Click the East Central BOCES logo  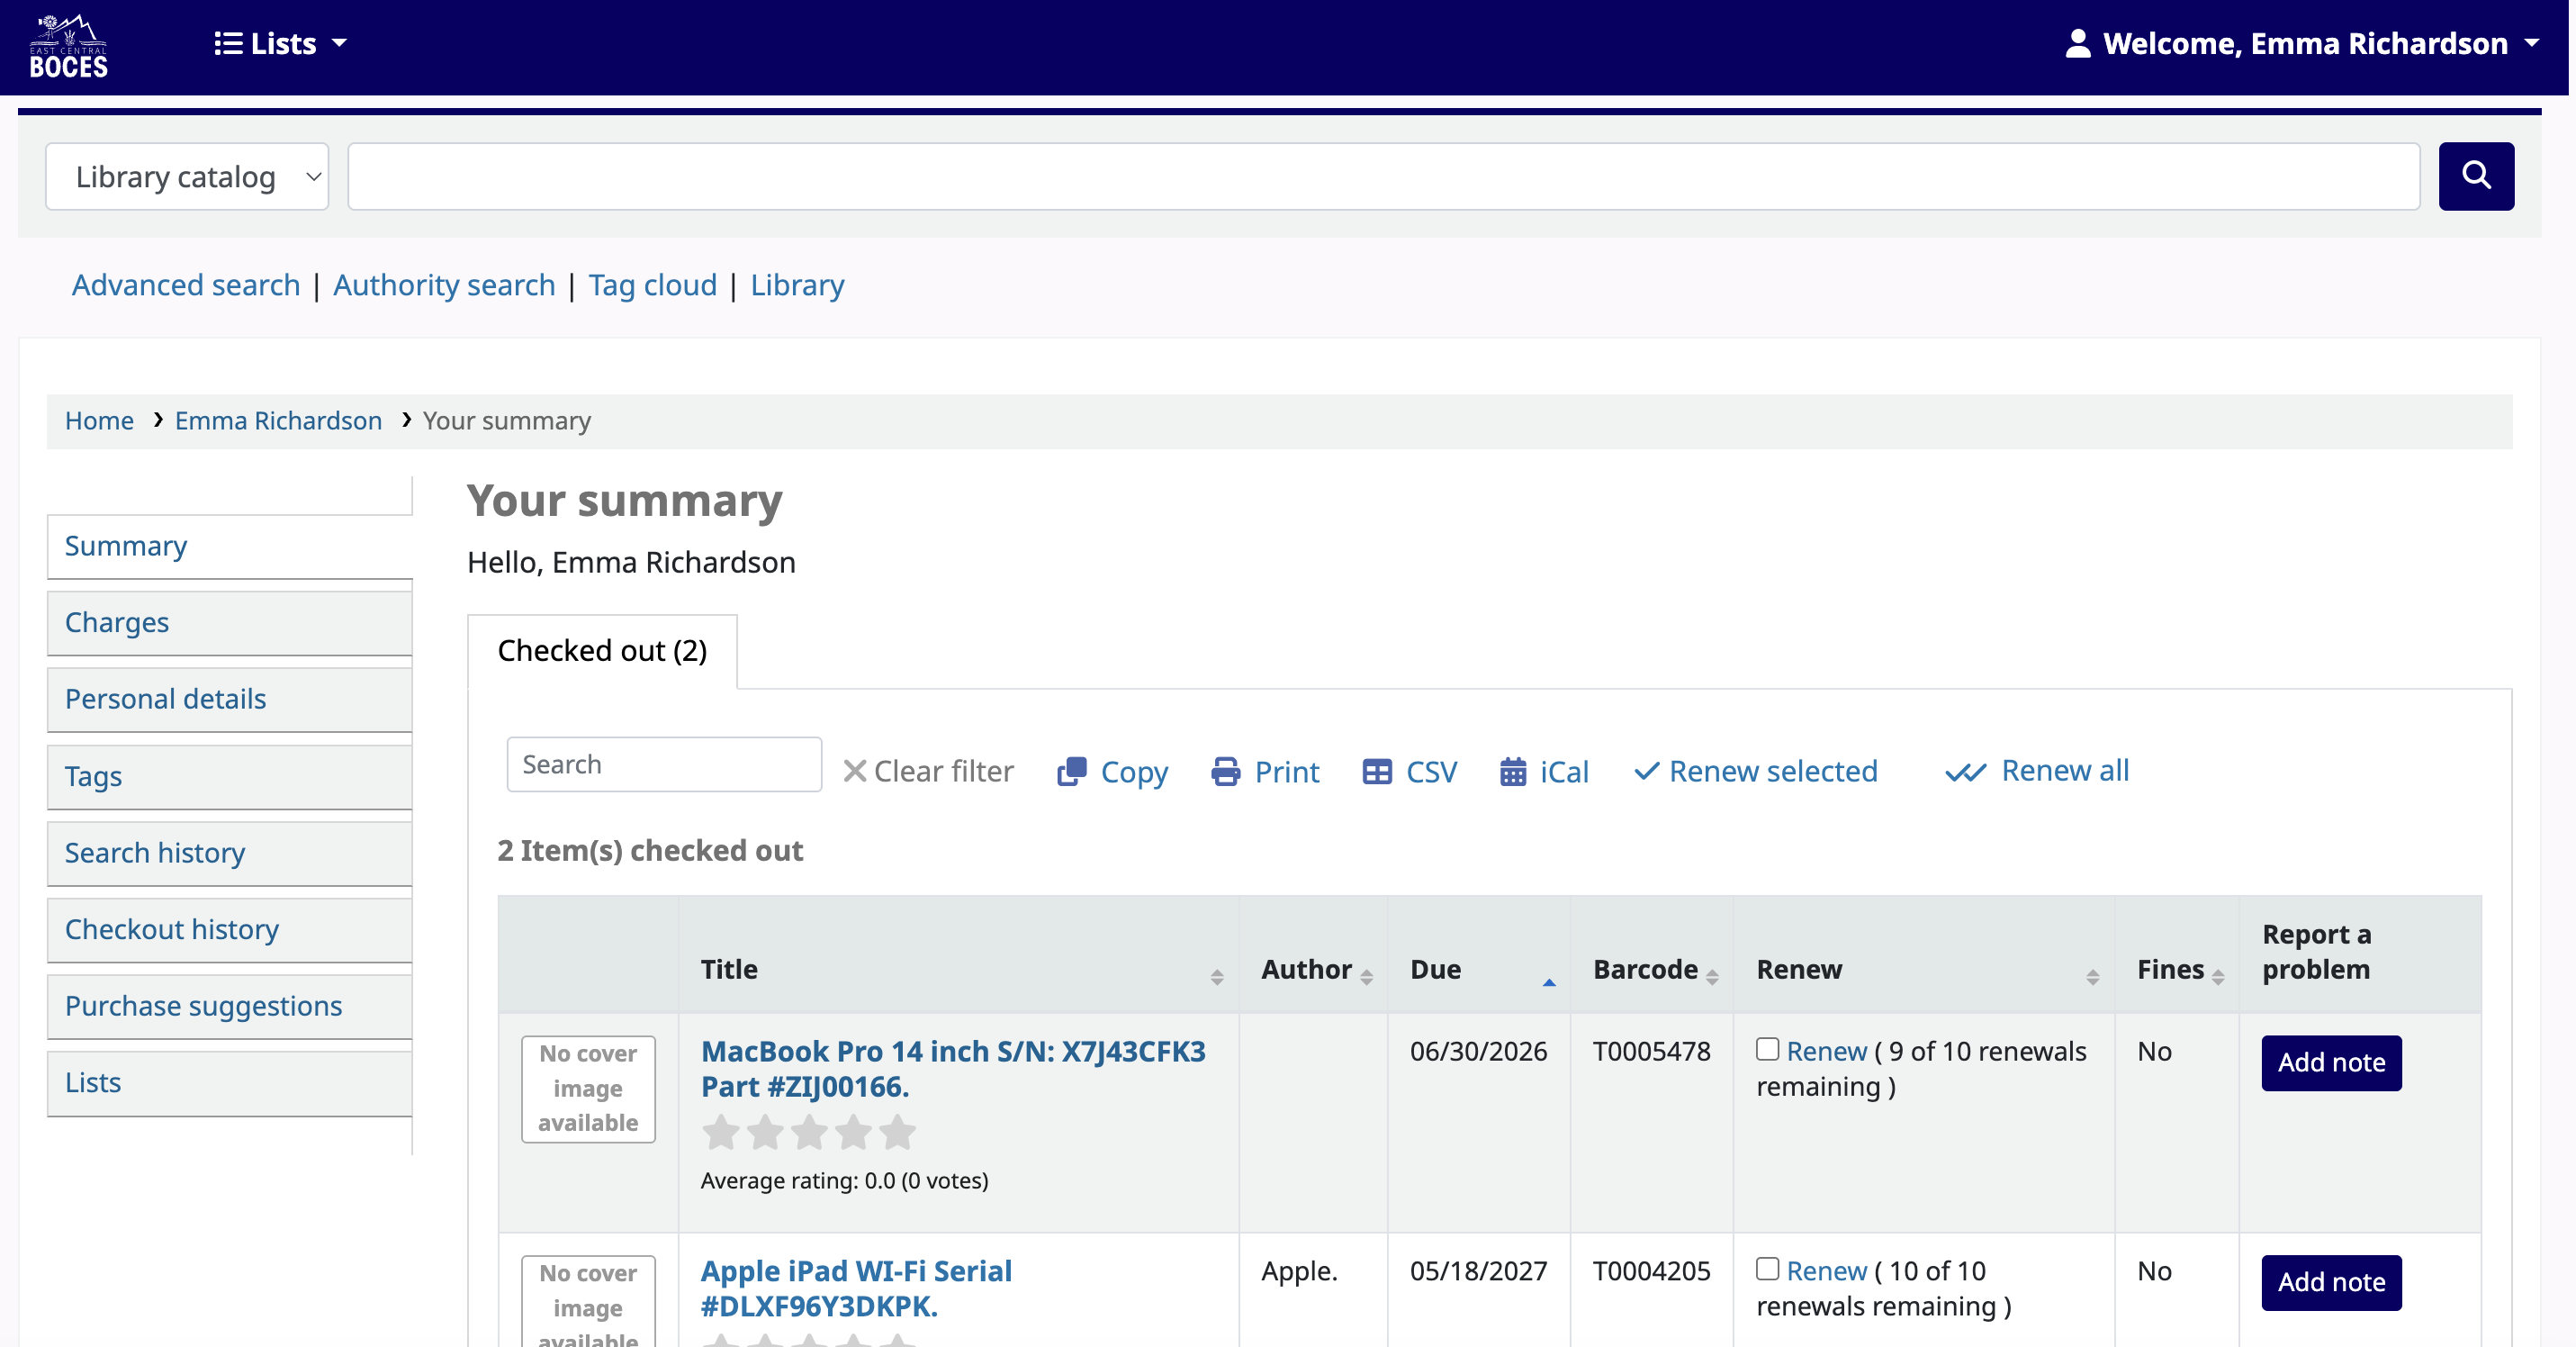67,44
